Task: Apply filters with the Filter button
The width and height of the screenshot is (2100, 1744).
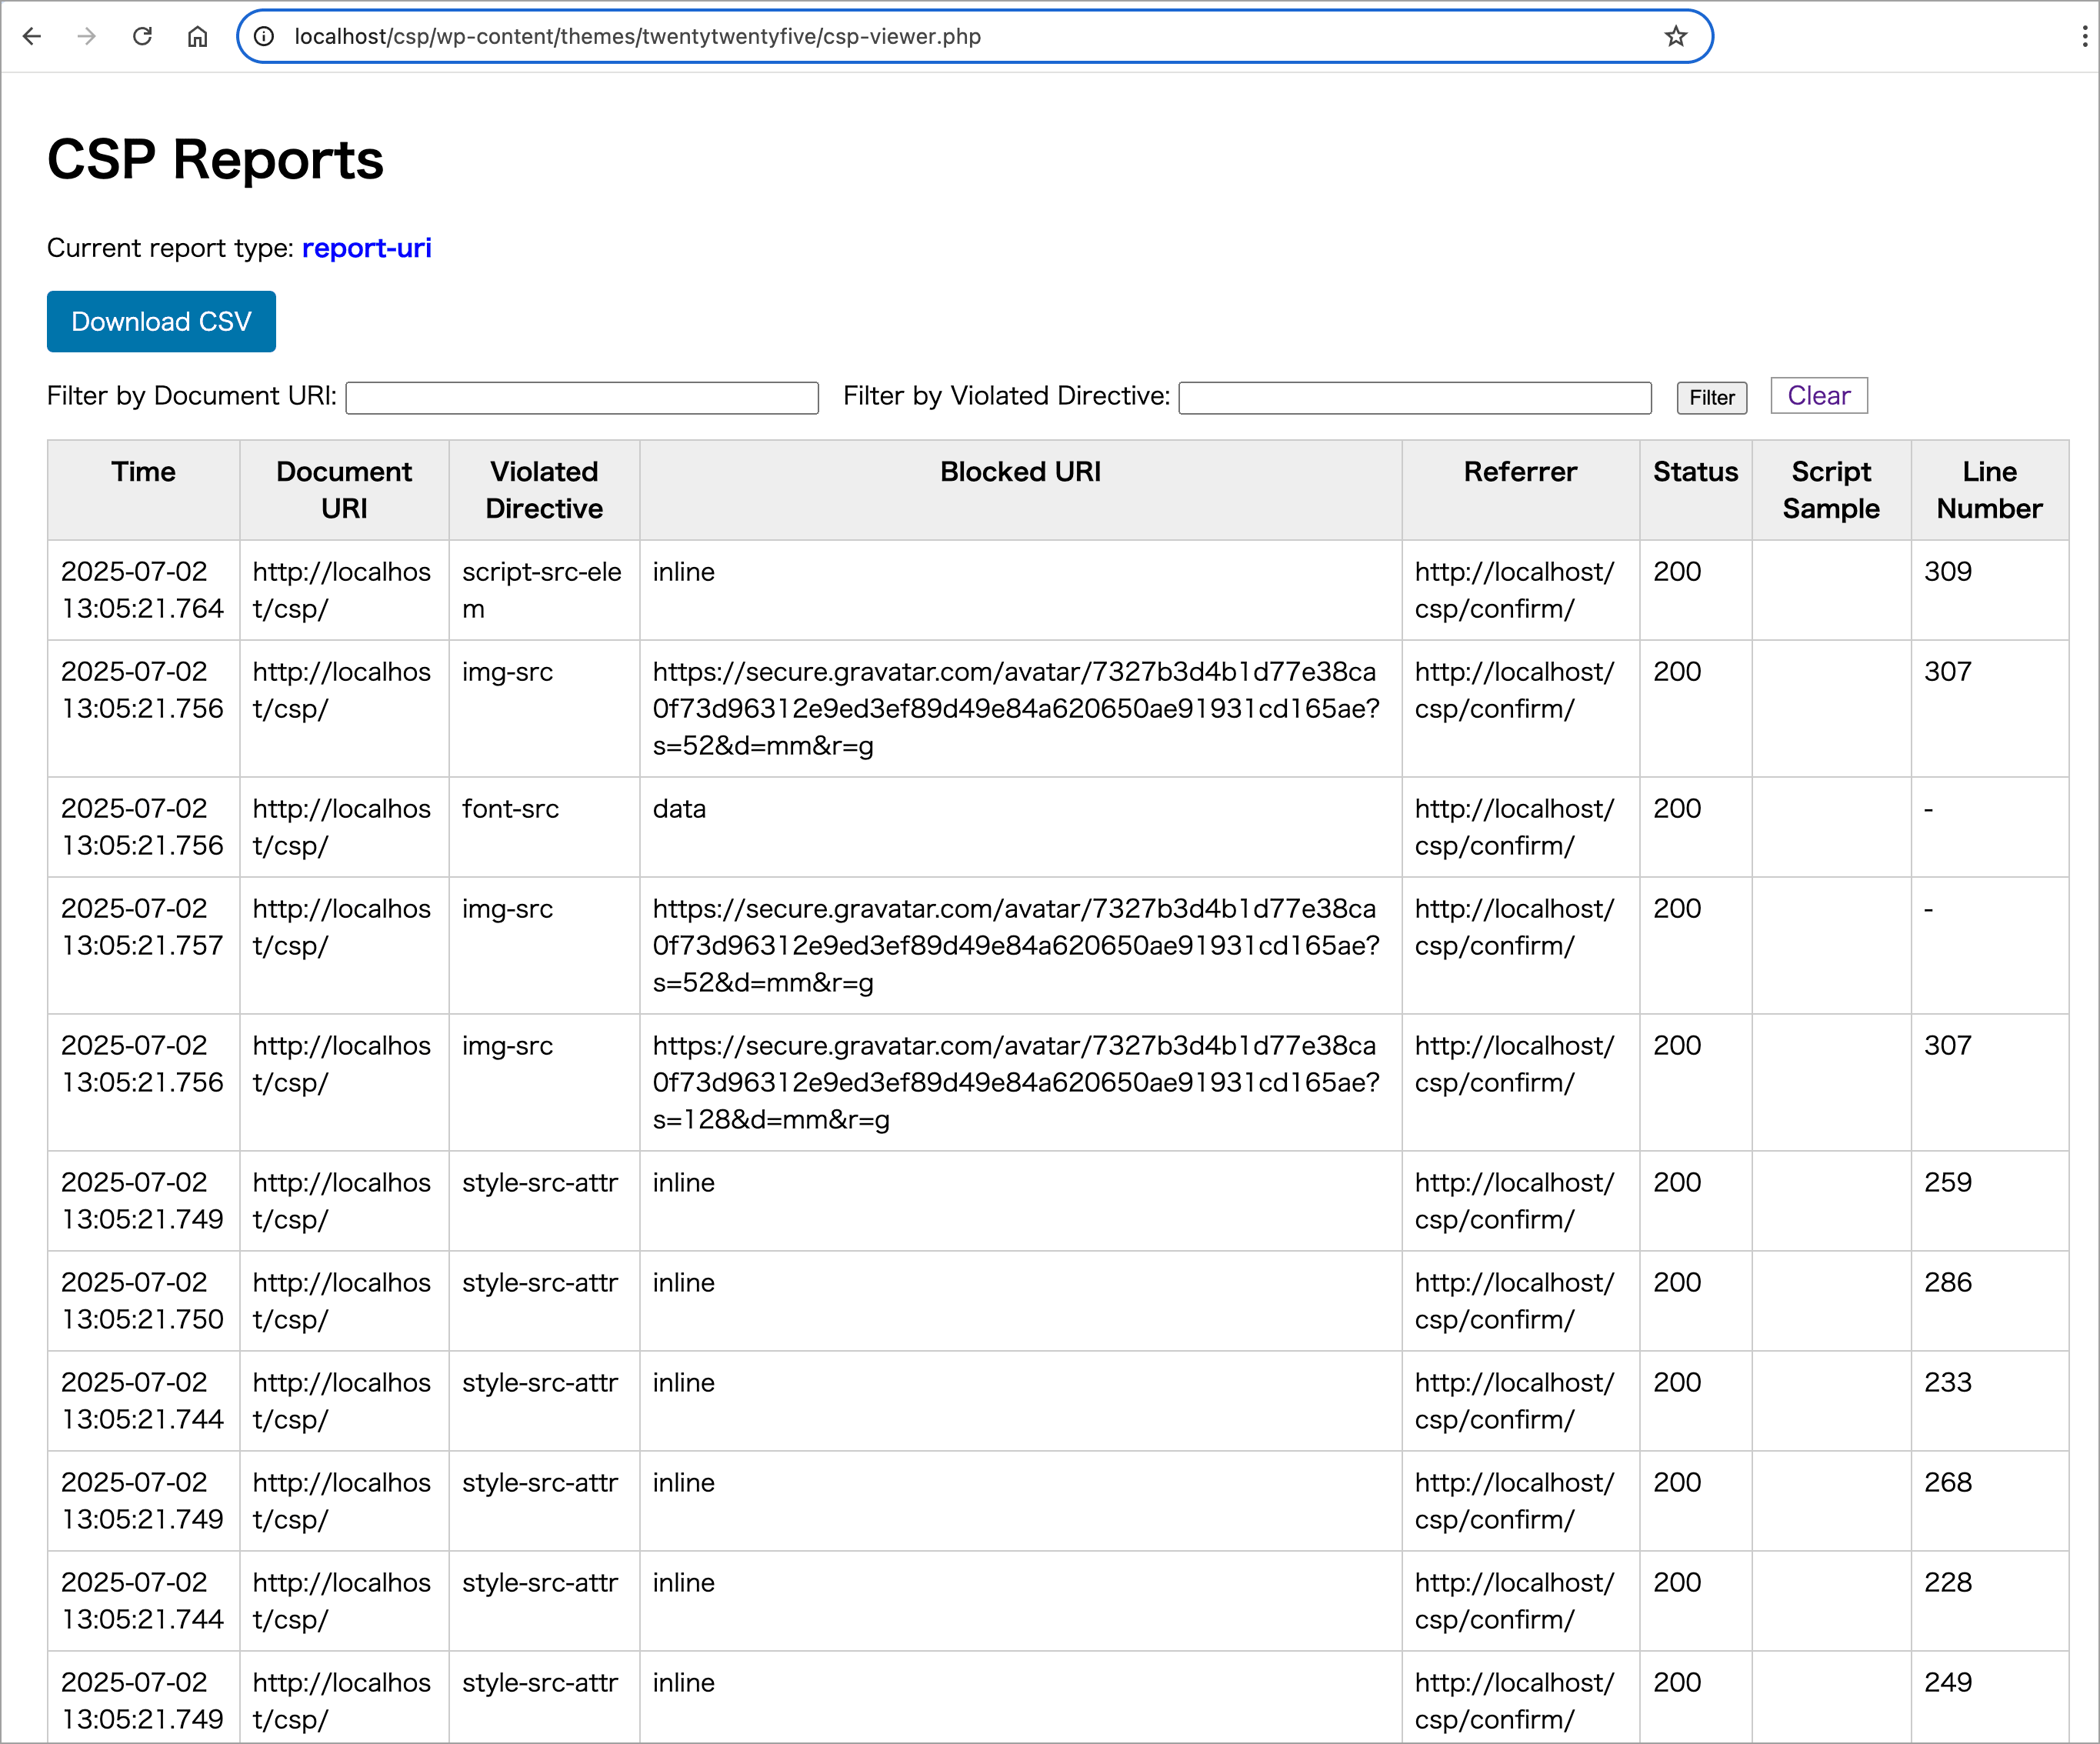Action: (1712, 397)
